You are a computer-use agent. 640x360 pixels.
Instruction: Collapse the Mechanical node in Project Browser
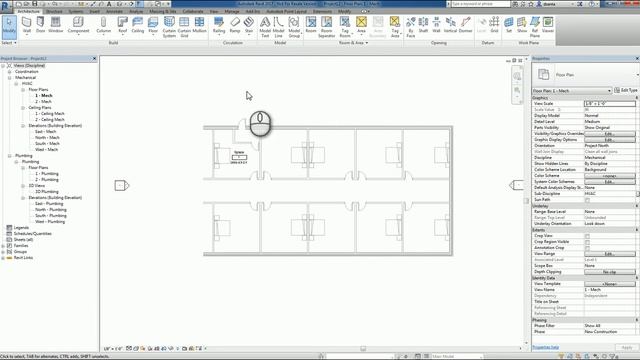point(9,78)
